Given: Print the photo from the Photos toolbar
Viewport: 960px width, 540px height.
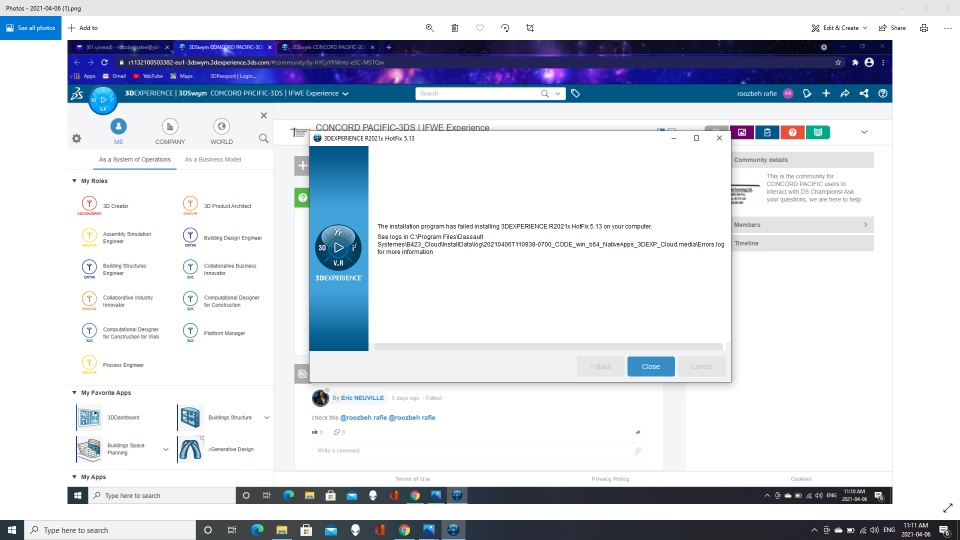Looking at the screenshot, I should tap(924, 28).
